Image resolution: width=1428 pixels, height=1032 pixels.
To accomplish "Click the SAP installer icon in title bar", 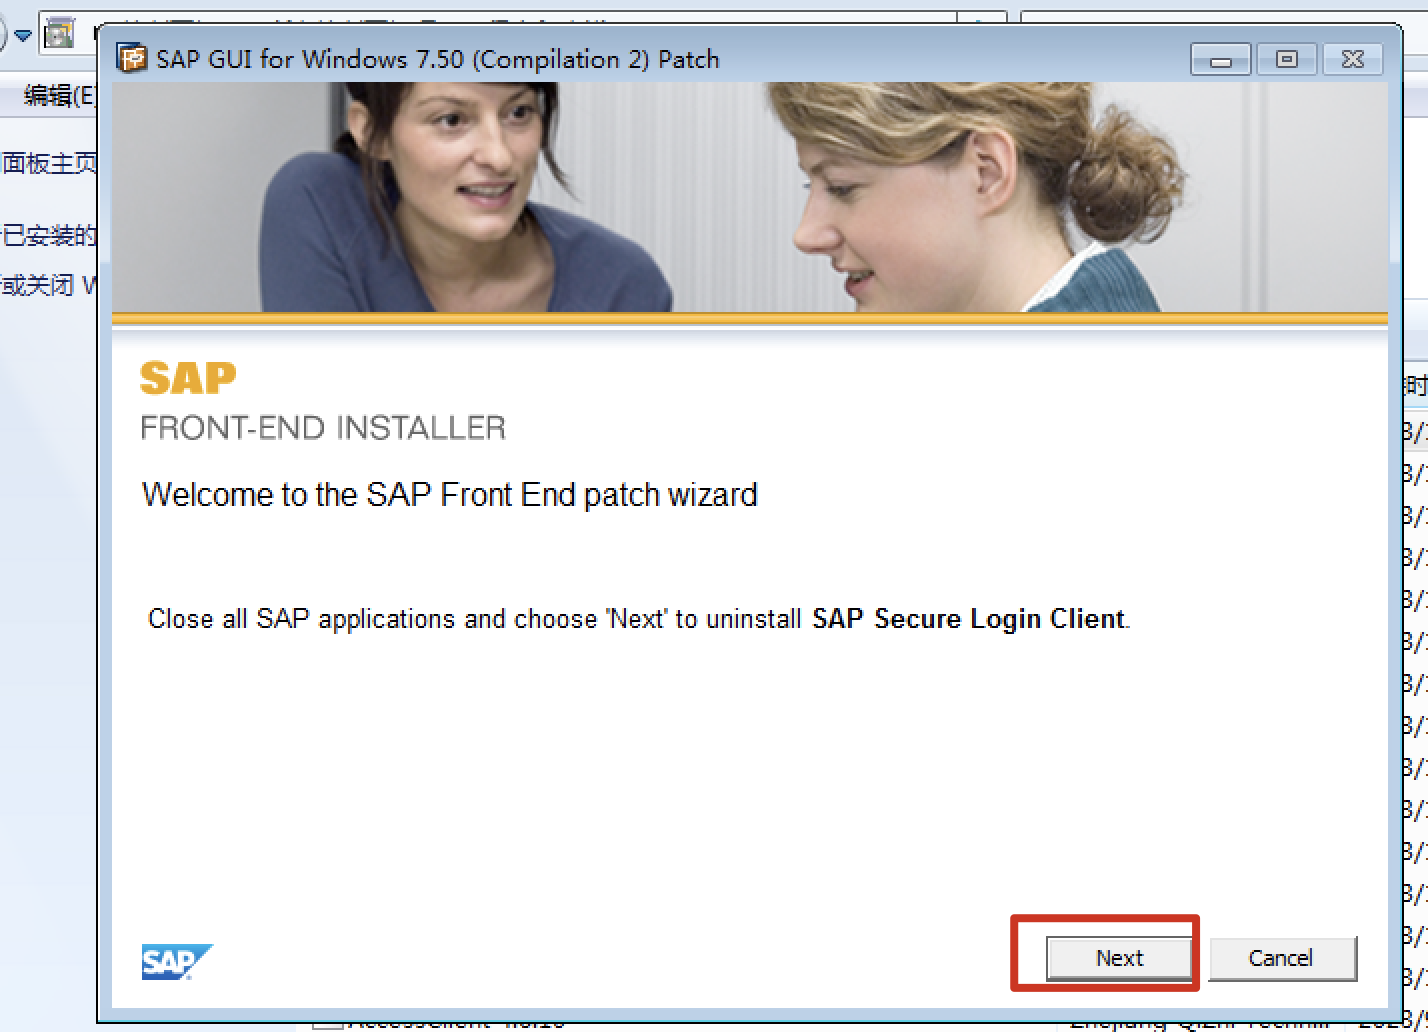I will (132, 59).
